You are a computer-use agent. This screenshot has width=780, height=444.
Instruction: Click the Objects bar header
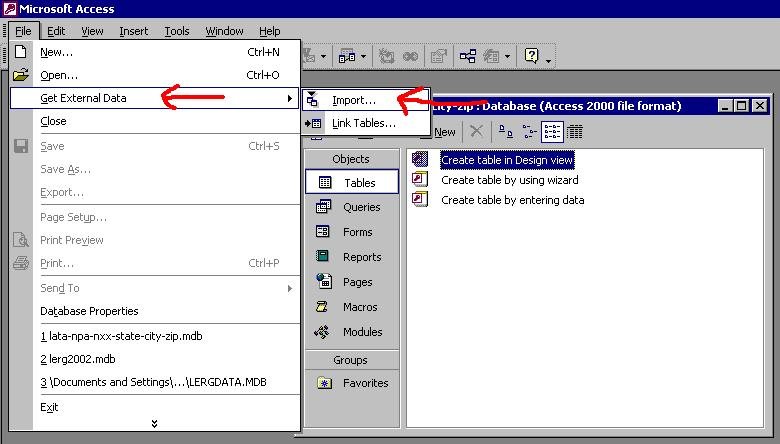pos(351,159)
